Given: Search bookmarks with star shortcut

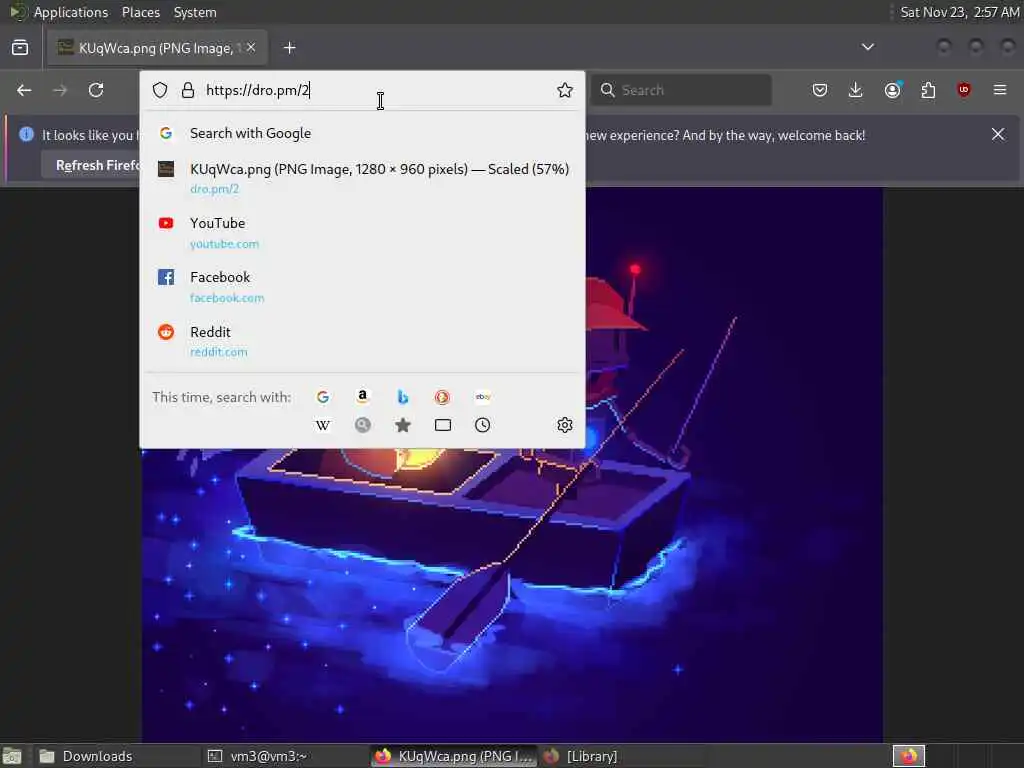Looking at the screenshot, I should click(x=403, y=425).
